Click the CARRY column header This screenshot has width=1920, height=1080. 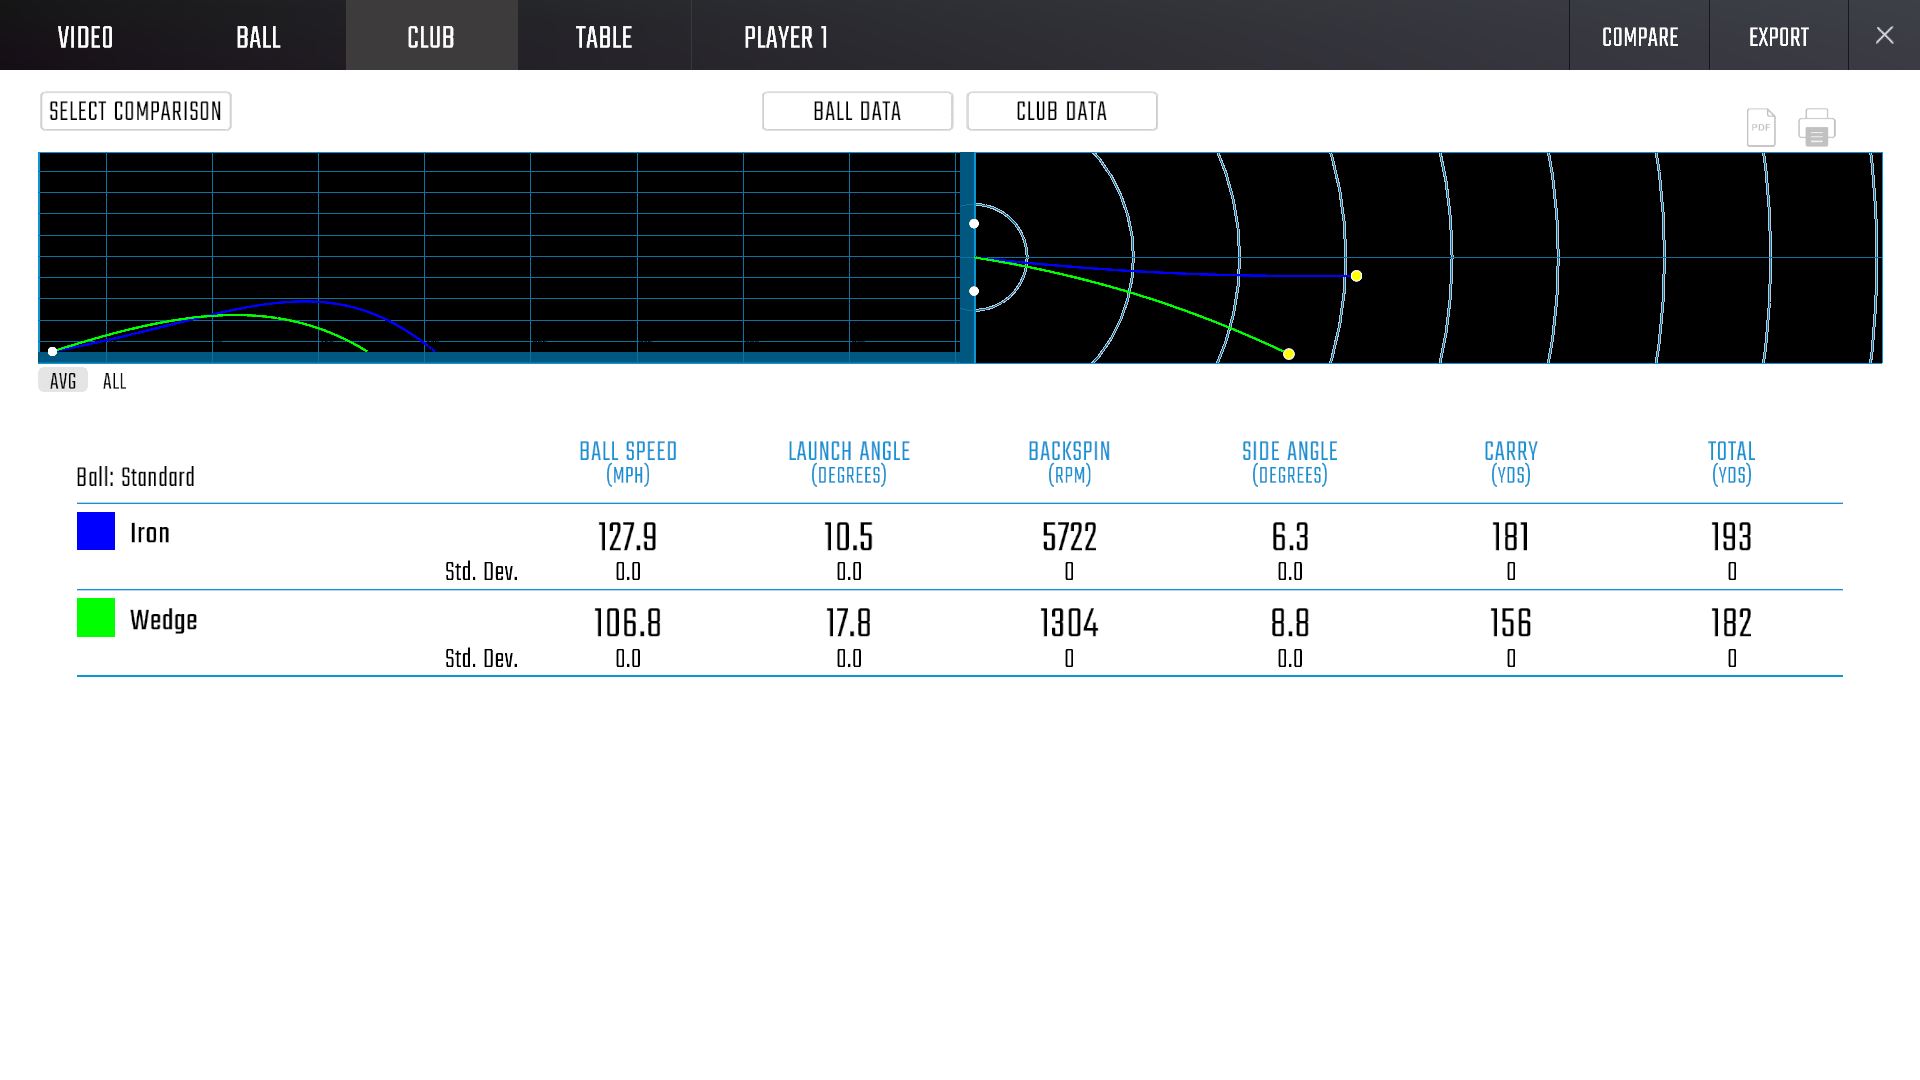pos(1511,463)
